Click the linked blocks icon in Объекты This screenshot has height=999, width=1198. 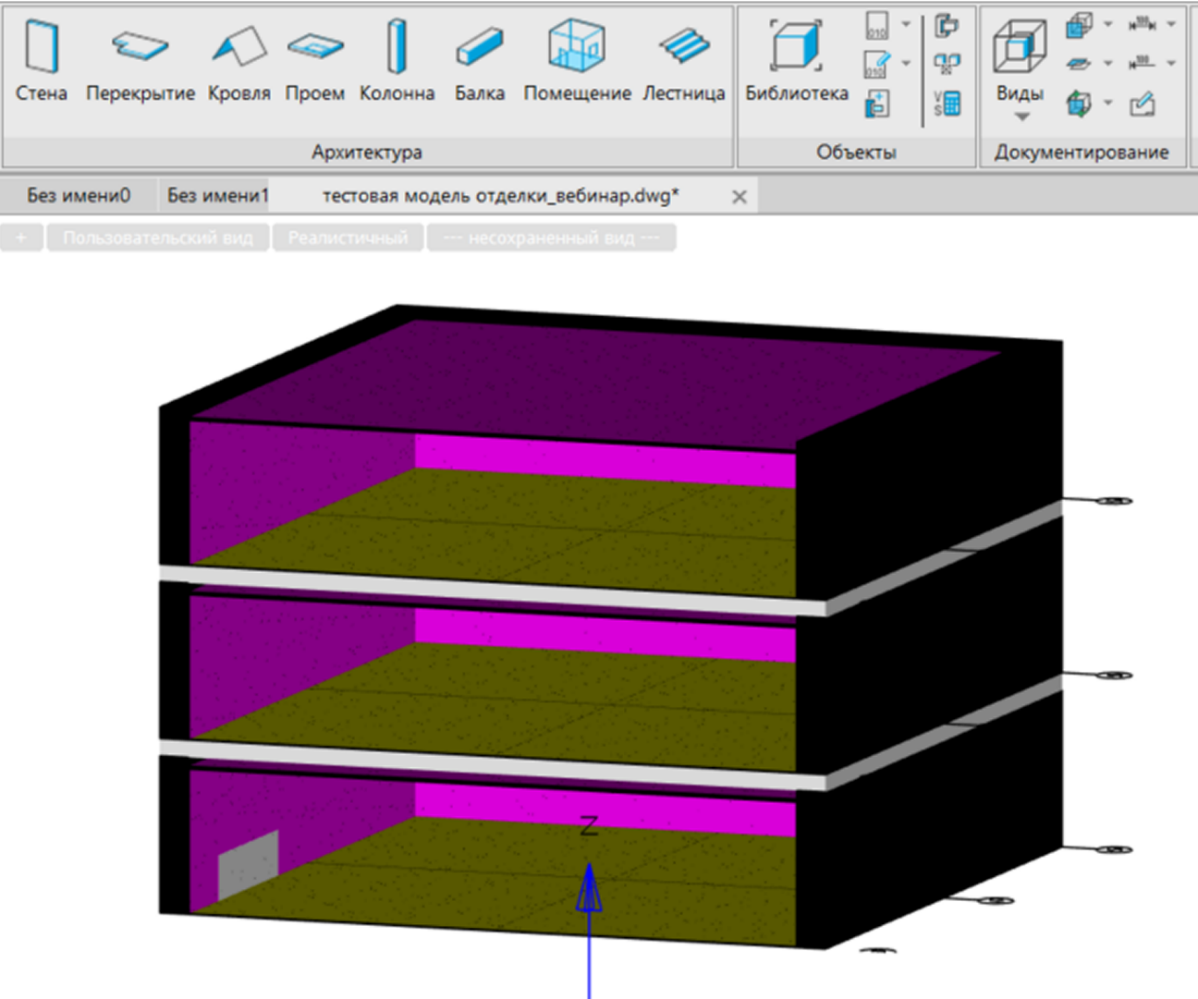coord(947,64)
